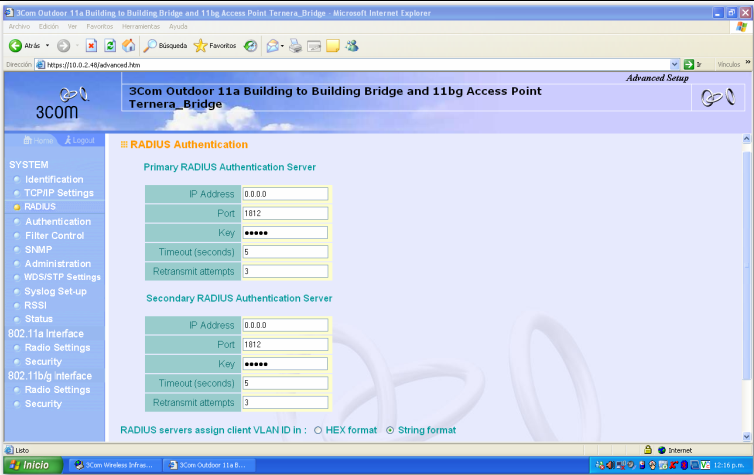Click the IE Stop loading icon
The height and width of the screenshot is (475, 754).
[91, 45]
